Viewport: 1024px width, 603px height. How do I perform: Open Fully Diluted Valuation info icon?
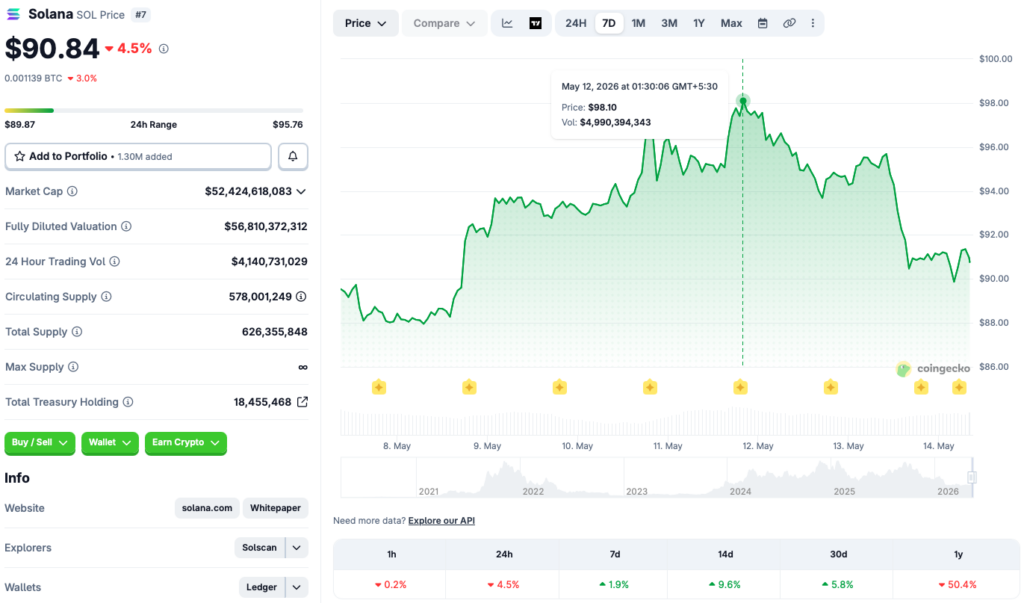[x=126, y=227]
